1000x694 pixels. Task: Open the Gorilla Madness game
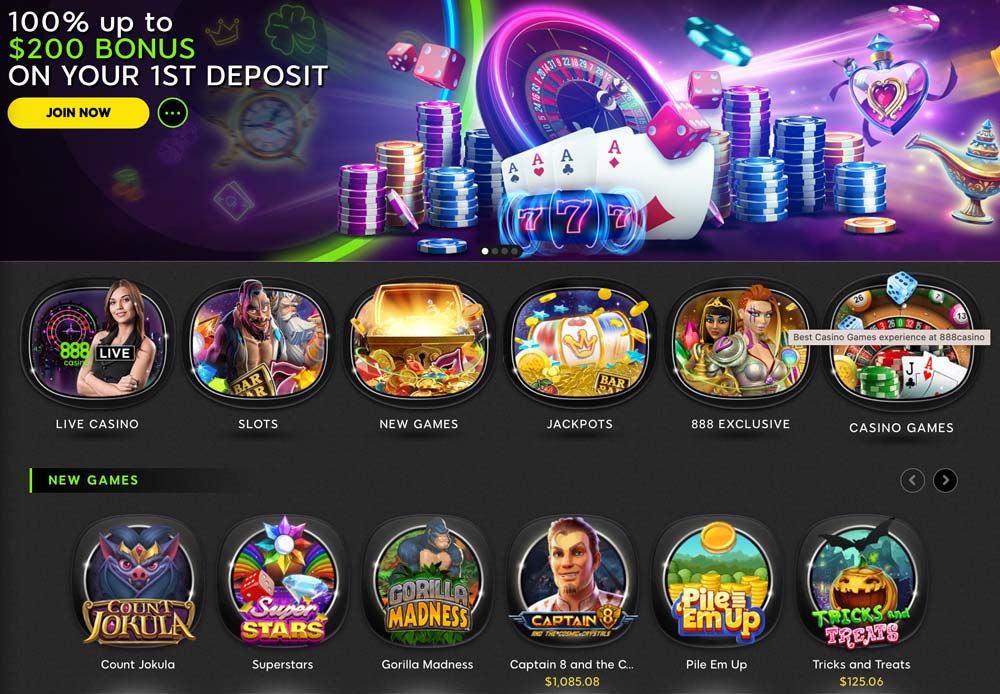(427, 582)
